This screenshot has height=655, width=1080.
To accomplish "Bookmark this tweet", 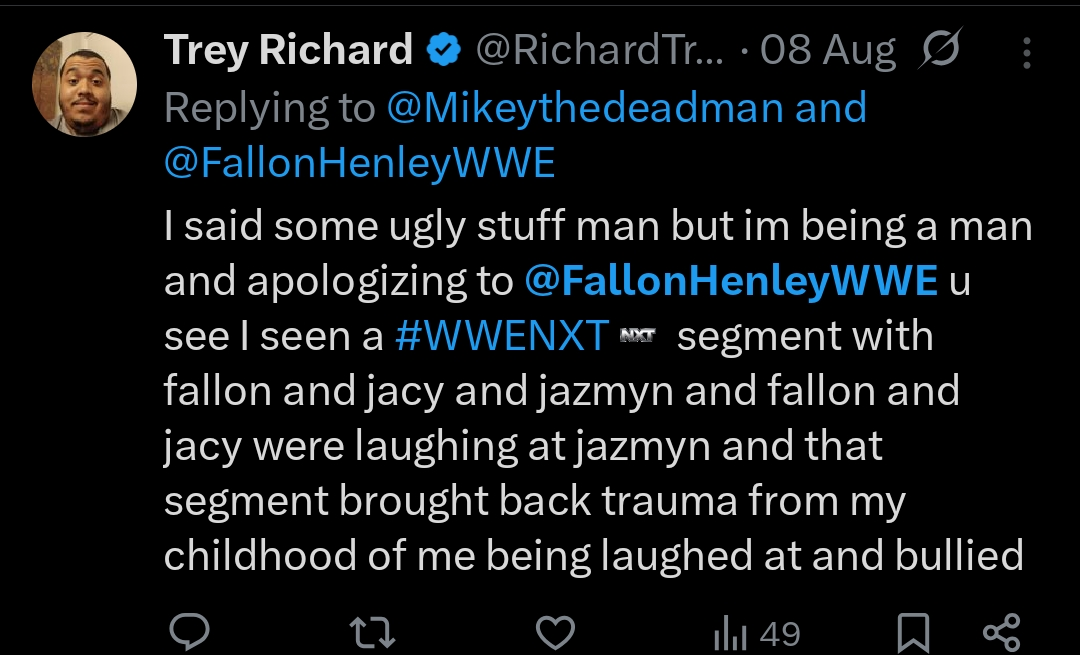I will (x=912, y=632).
